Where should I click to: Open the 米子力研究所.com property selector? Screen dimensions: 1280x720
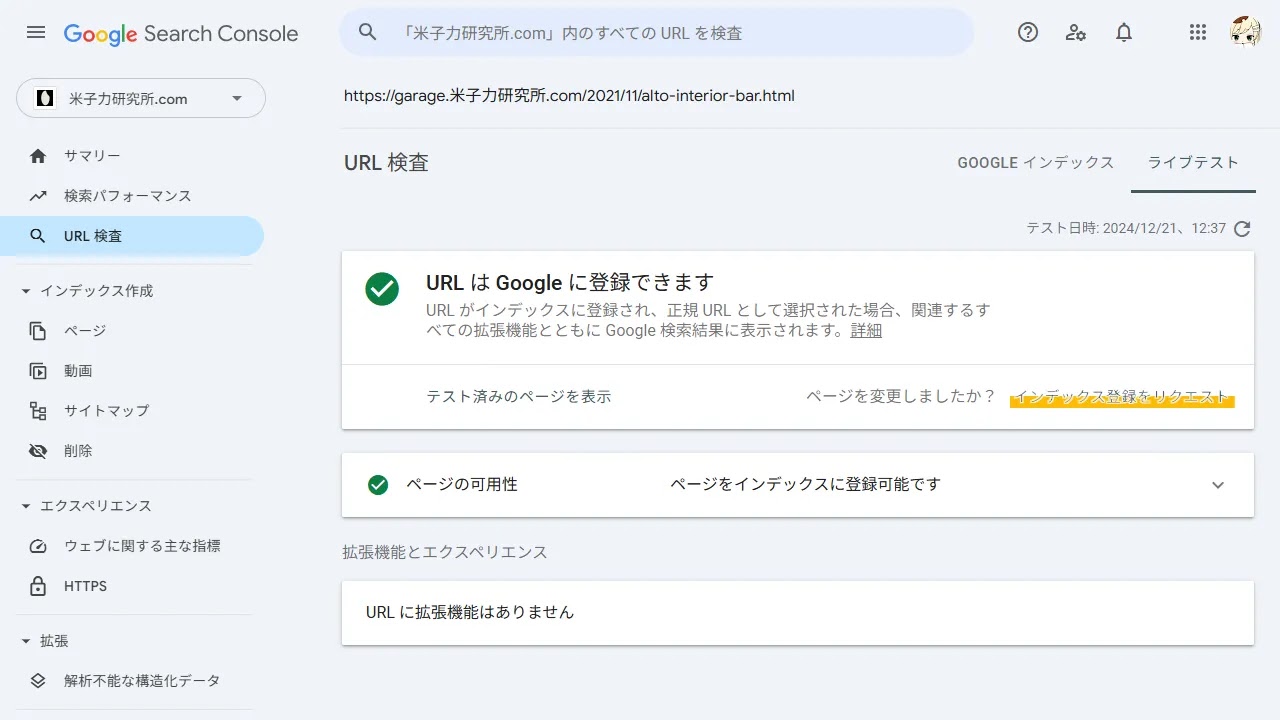click(141, 98)
